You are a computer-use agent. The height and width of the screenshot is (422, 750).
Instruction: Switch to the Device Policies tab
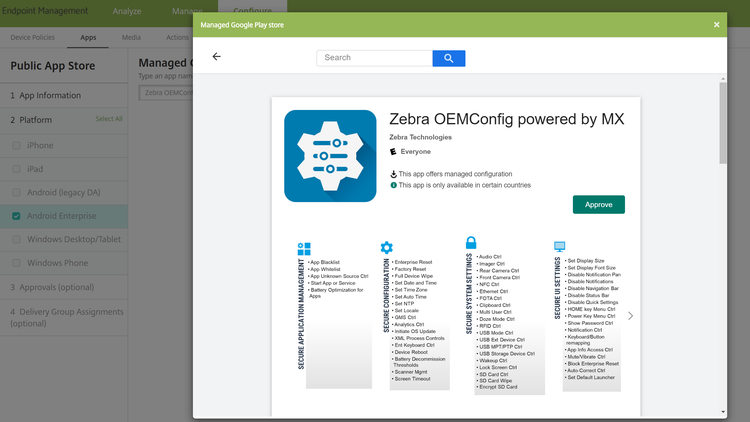click(33, 37)
